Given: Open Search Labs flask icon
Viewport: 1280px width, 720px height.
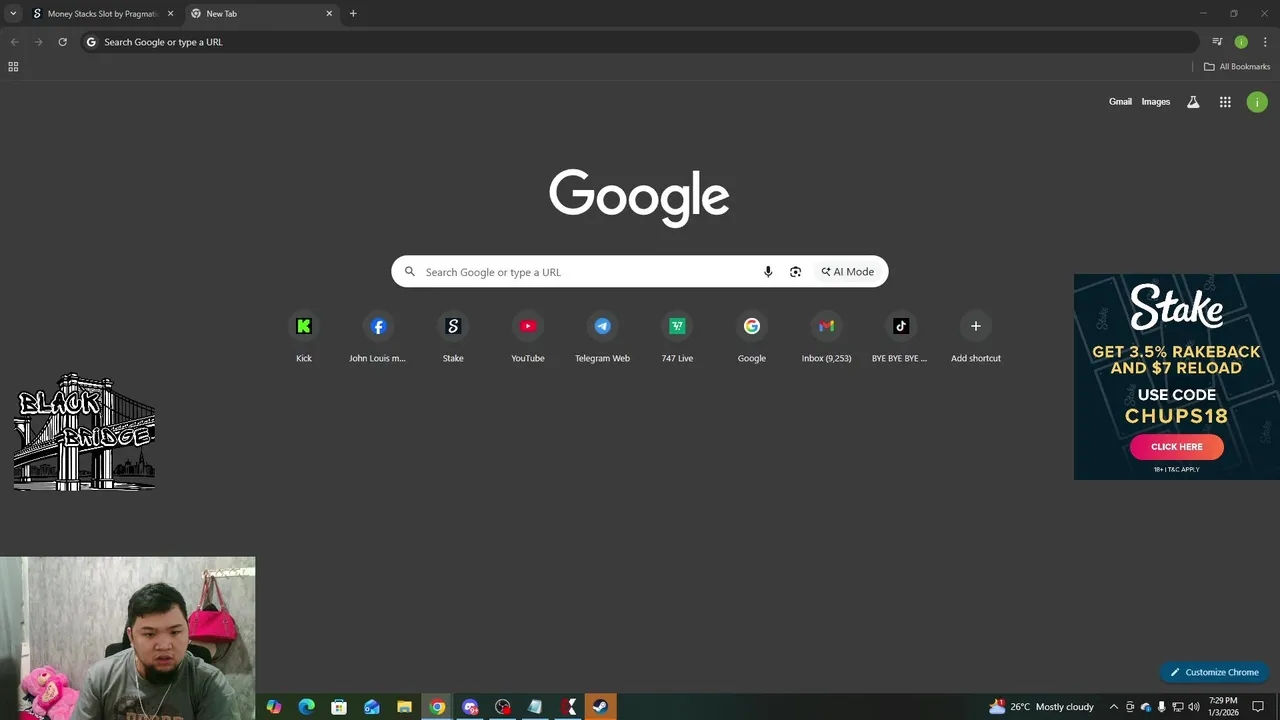Looking at the screenshot, I should (x=1193, y=102).
